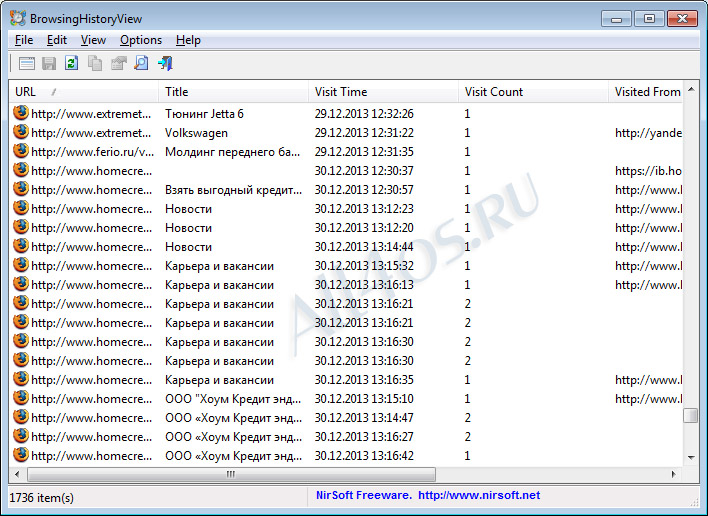Select ООО «Хоум Кредит row at 13:14:47
This screenshot has width=708, height=516.
(346, 418)
